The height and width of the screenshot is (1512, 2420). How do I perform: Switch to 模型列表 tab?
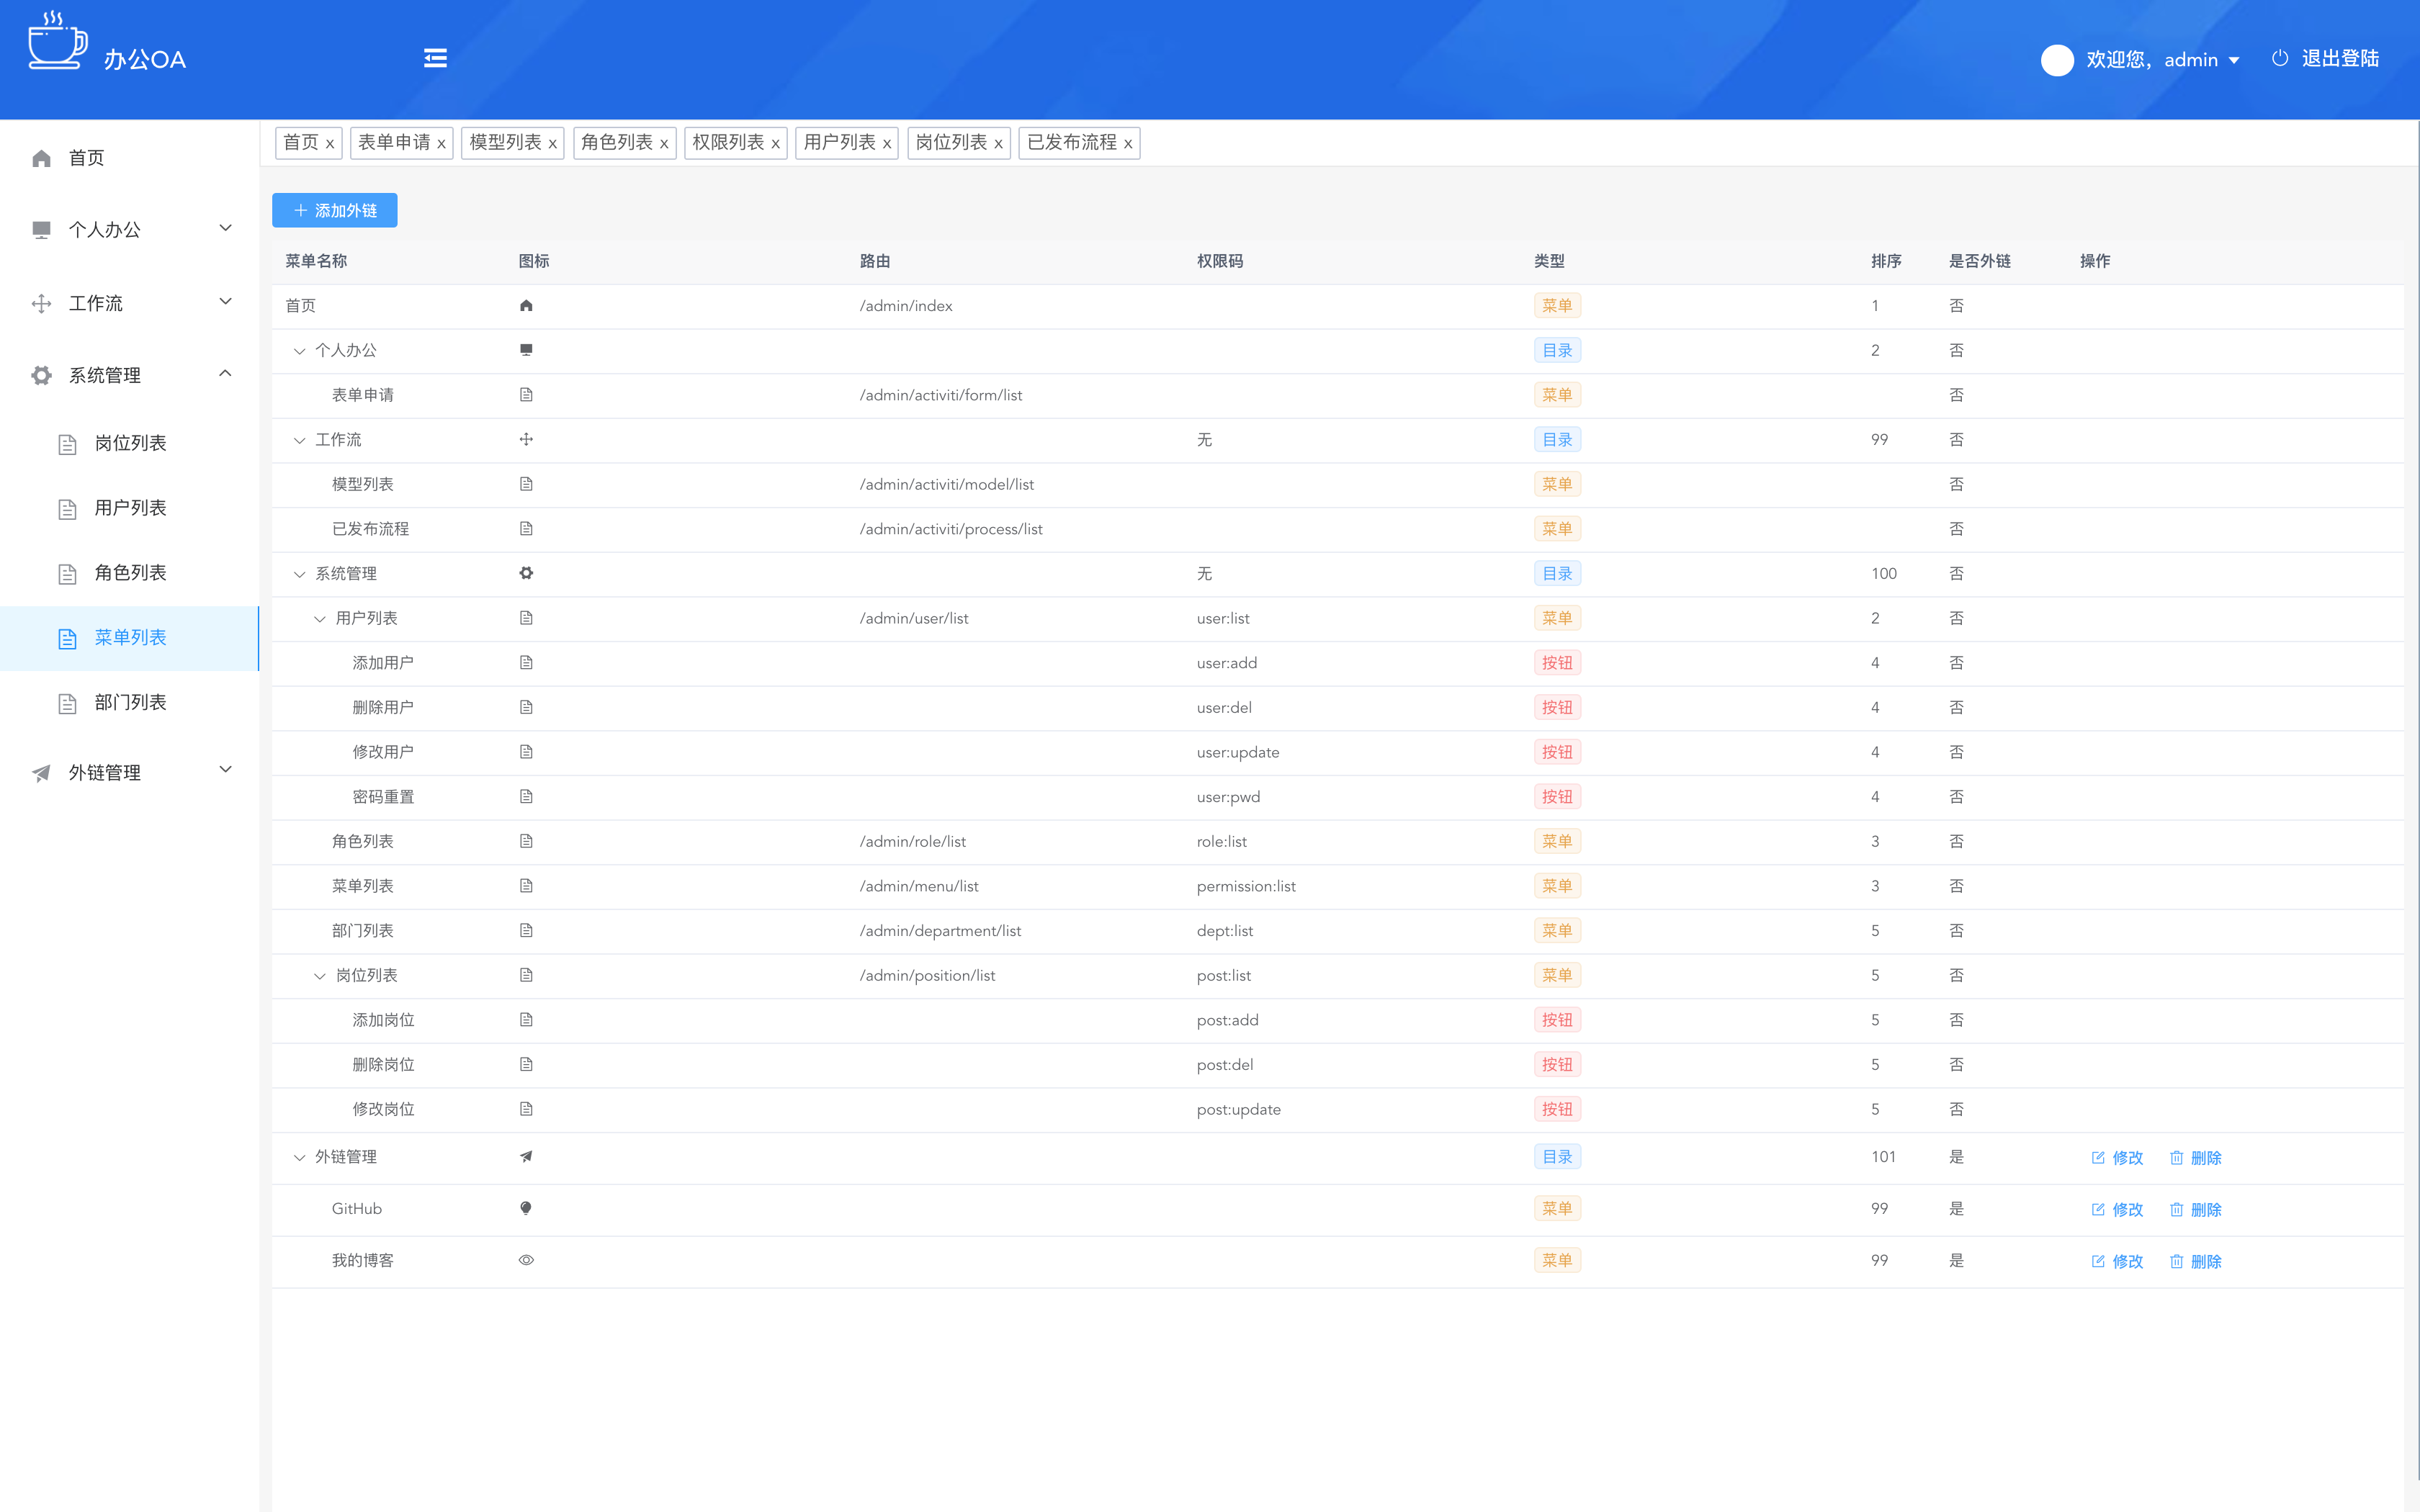(x=505, y=142)
